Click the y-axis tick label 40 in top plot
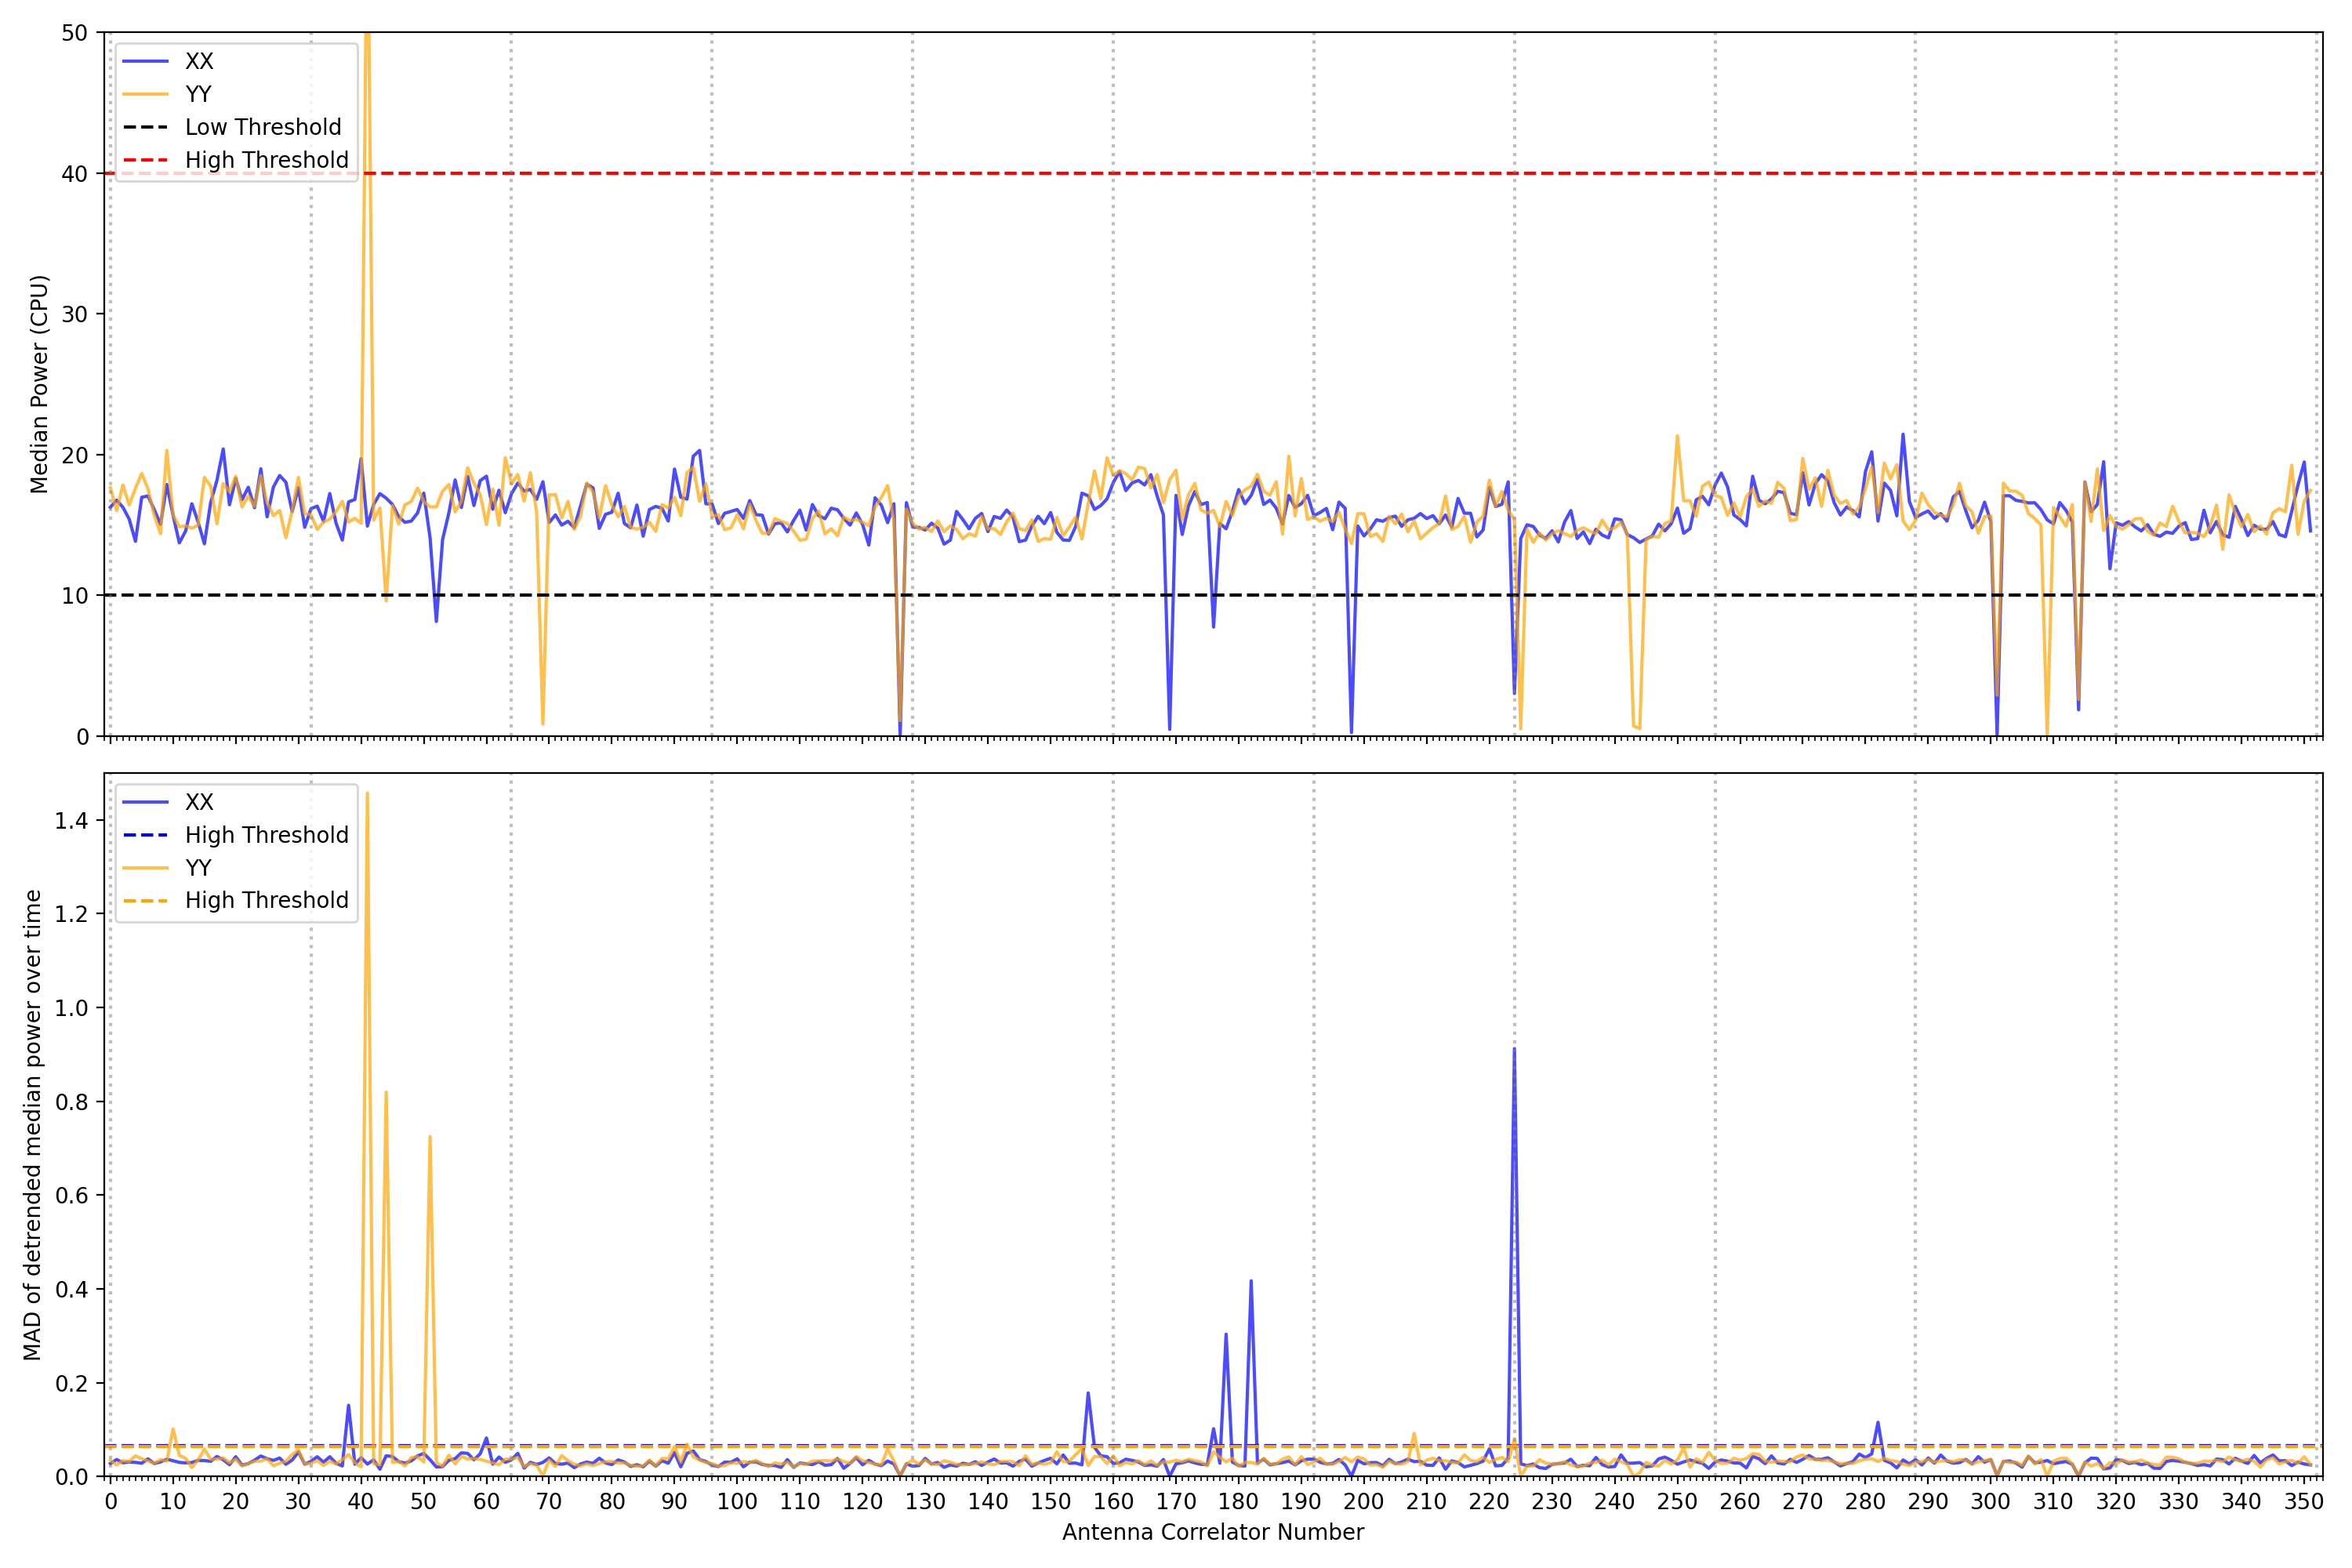The image size is (2352, 1568). [x=74, y=174]
